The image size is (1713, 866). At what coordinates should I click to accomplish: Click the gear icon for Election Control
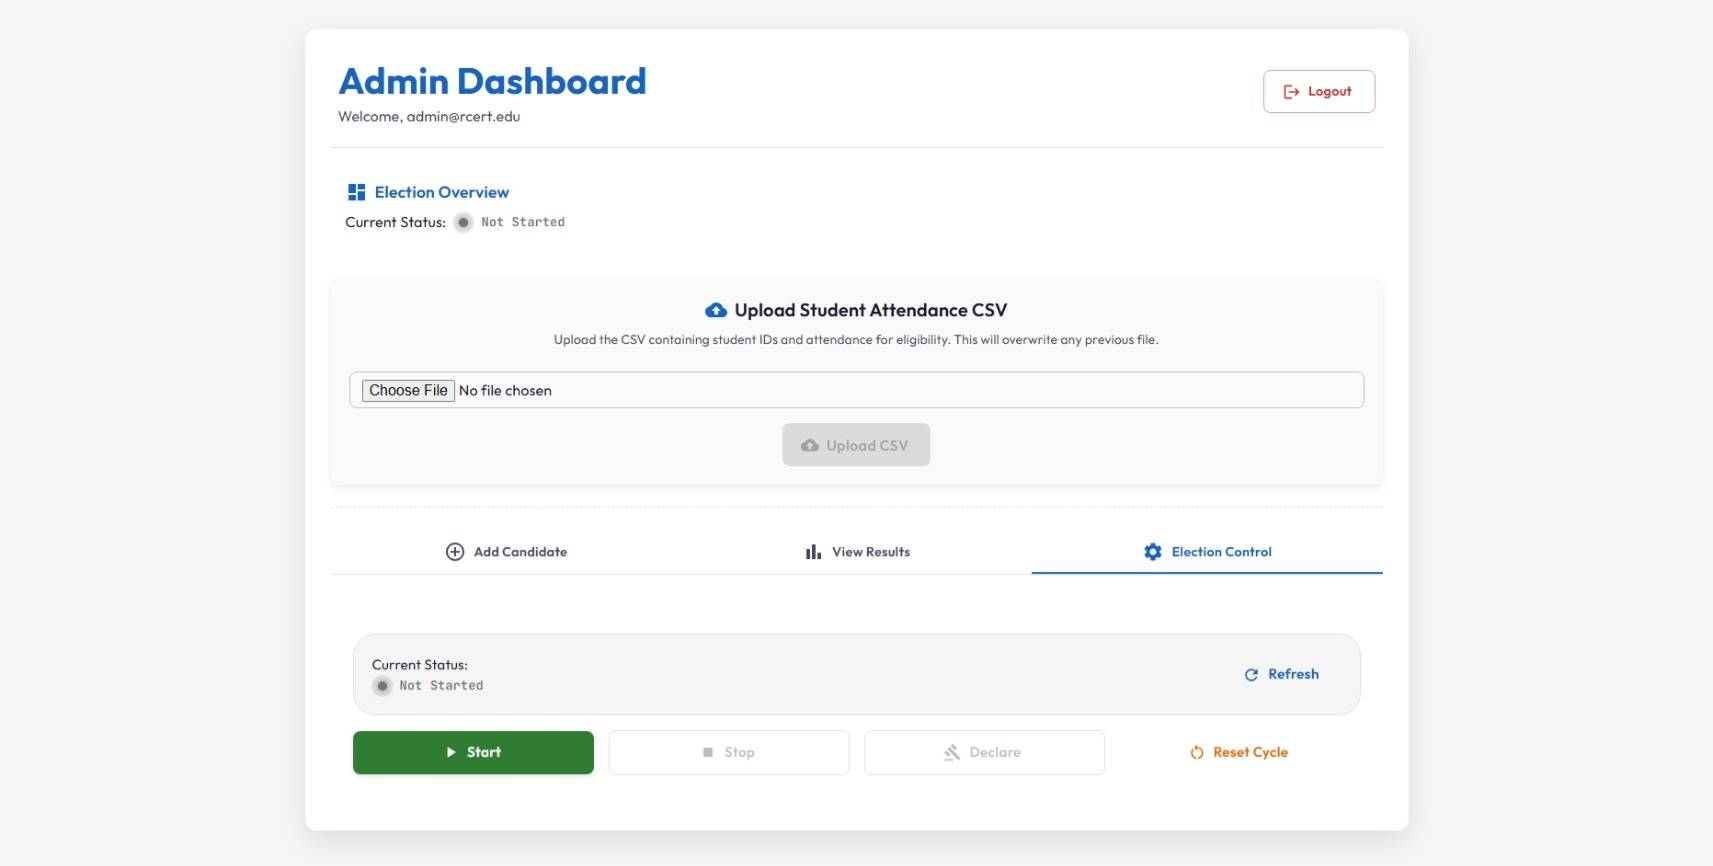[x=1153, y=552]
